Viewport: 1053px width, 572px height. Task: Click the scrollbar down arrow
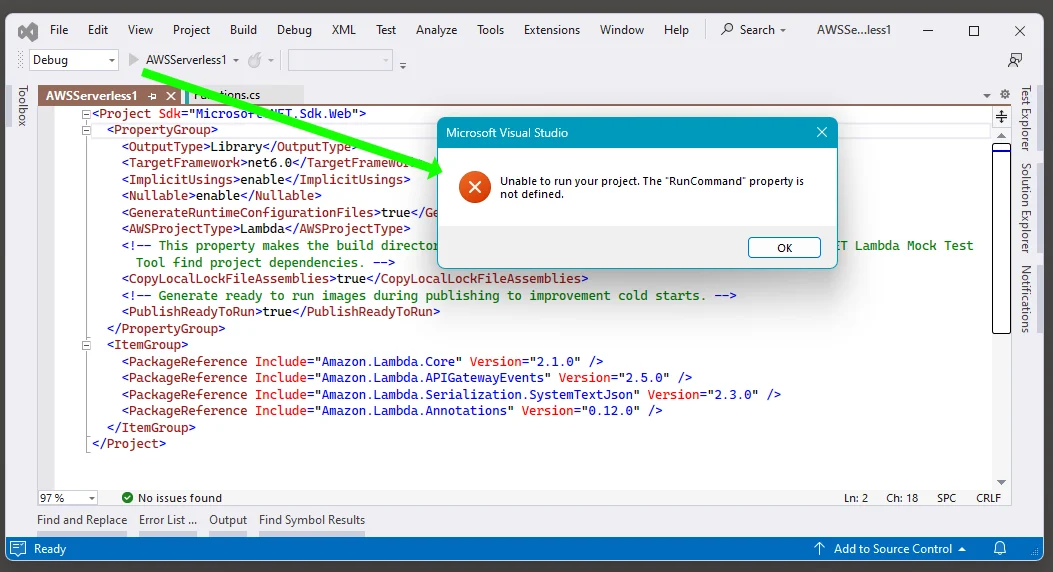pyautogui.click(x=1001, y=482)
